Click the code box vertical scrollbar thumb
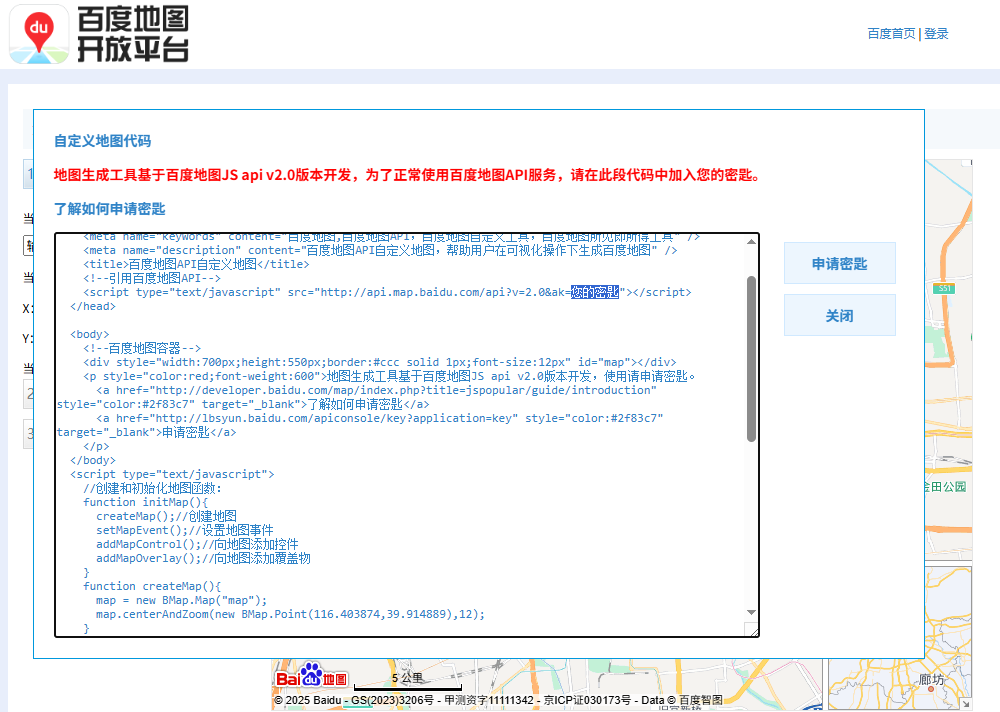The width and height of the screenshot is (1000, 712). point(751,358)
